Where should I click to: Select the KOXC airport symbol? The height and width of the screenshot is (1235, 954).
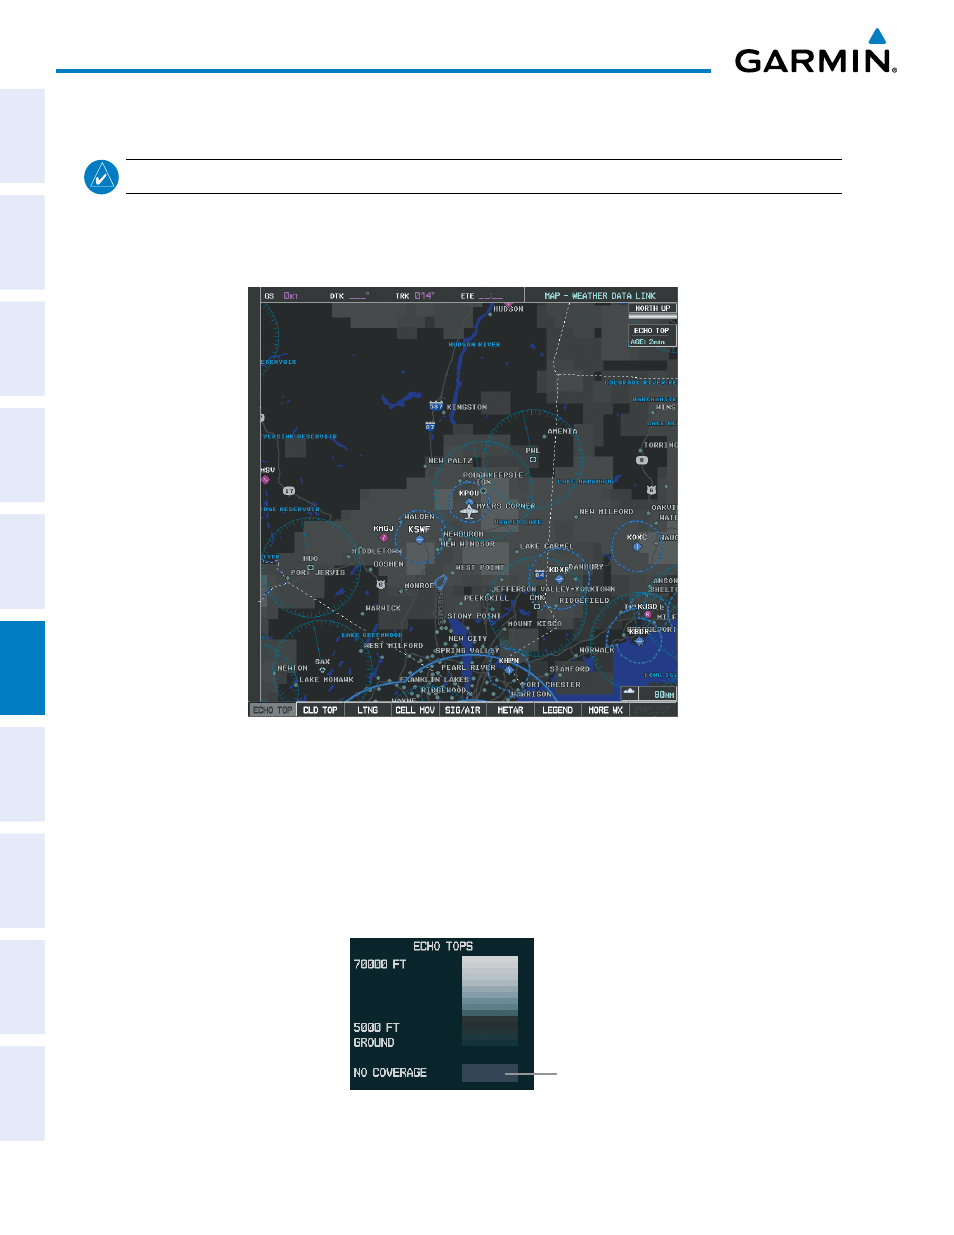pos(637,547)
